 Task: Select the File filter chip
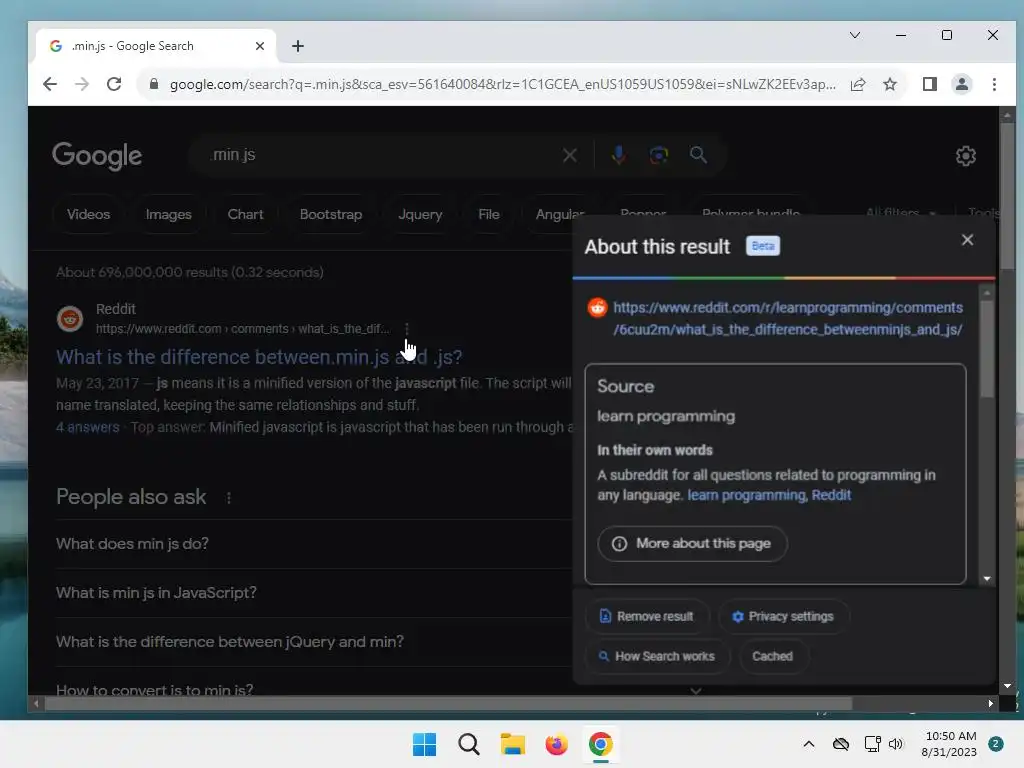point(488,214)
